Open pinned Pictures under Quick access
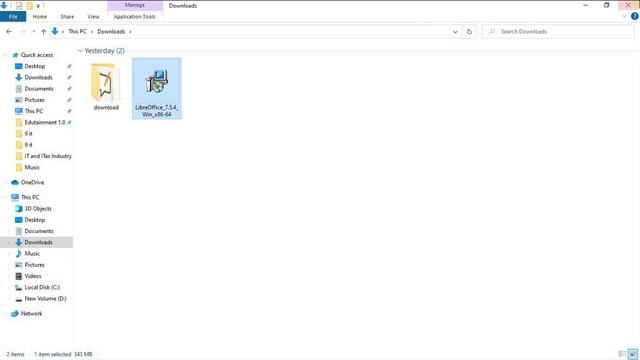Viewport: 640px width, 360px height. (34, 100)
